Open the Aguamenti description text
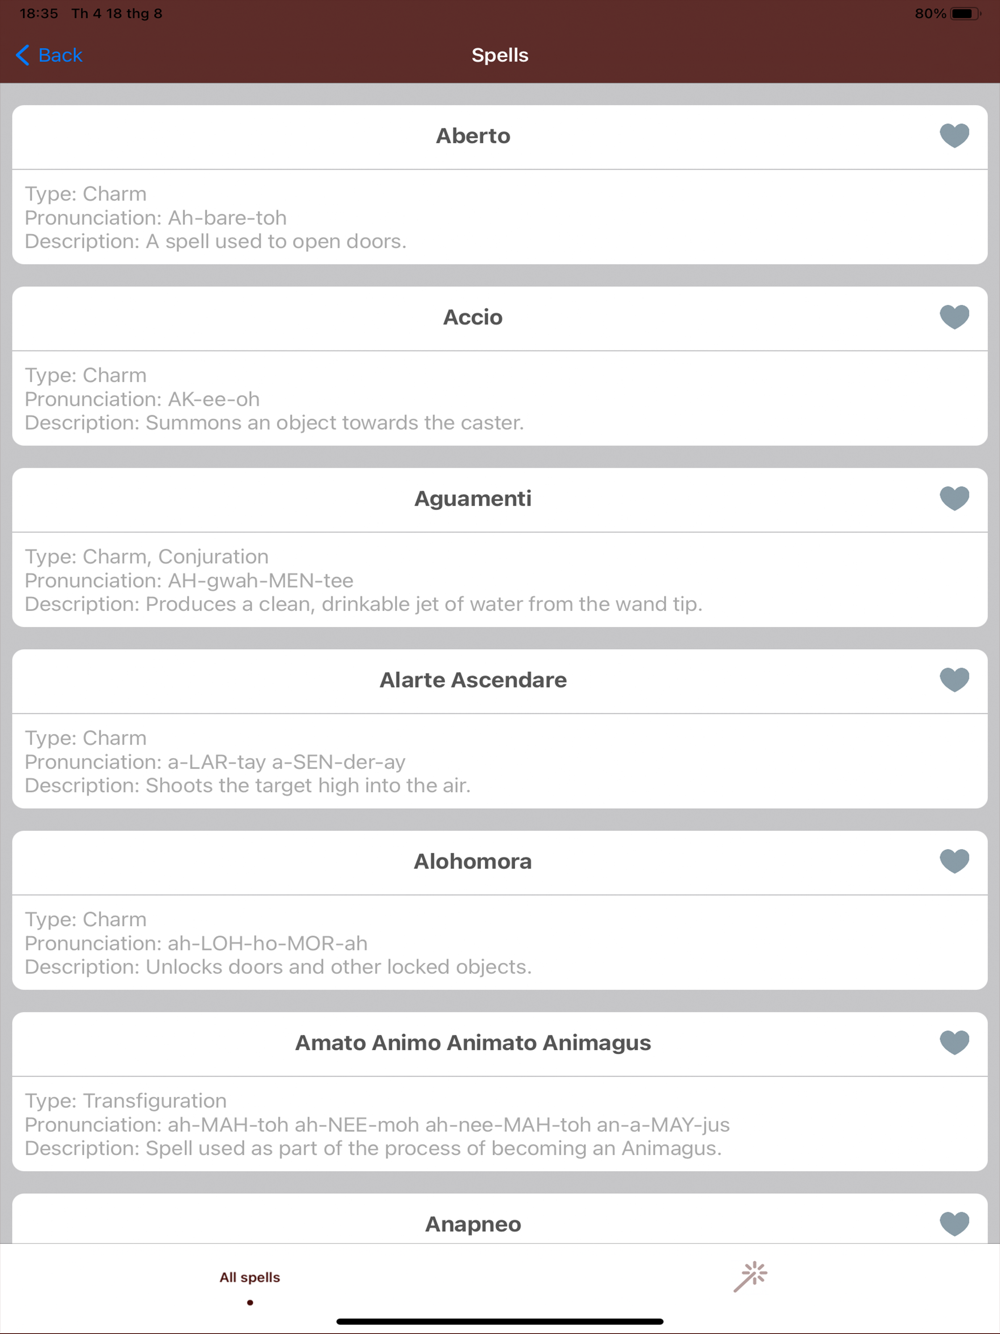Image resolution: width=1000 pixels, height=1334 pixels. [363, 604]
